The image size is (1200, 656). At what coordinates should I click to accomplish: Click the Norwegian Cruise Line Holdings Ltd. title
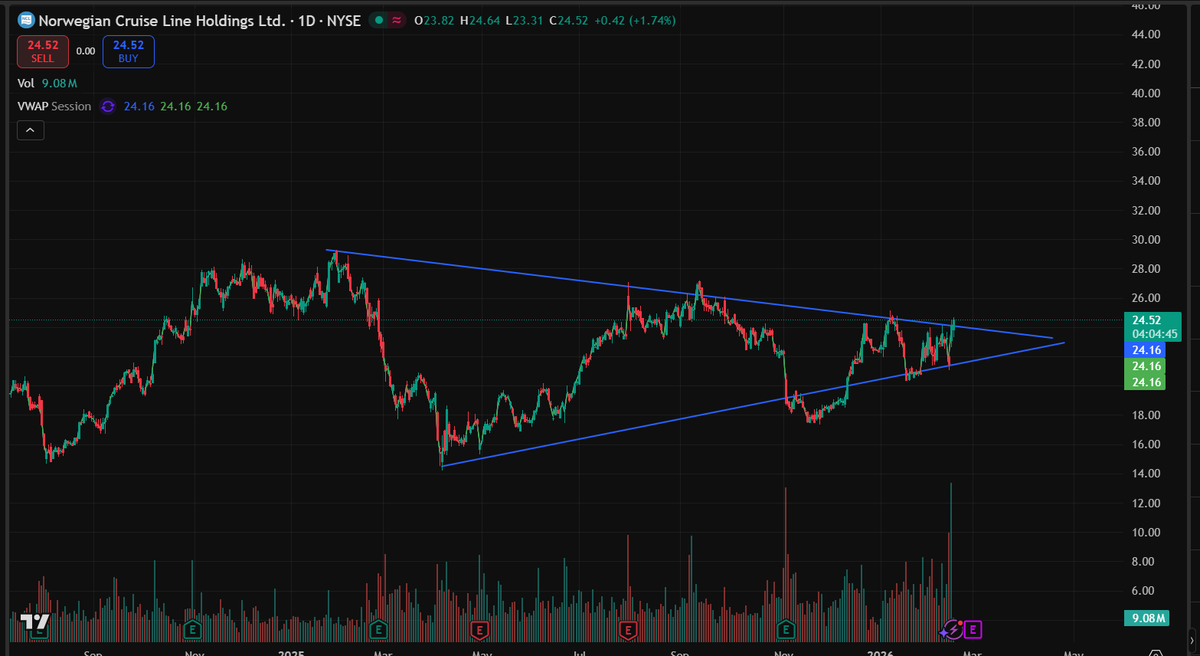(161, 20)
